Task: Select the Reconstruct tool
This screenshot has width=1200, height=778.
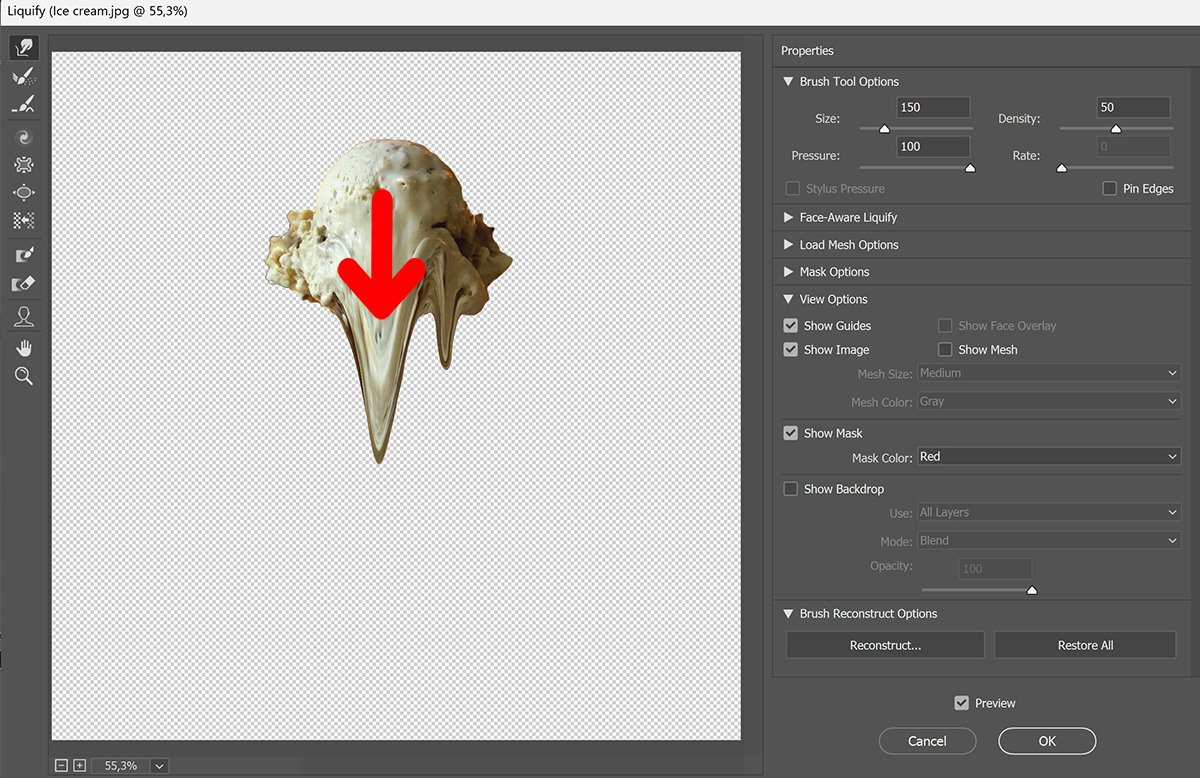Action: coord(23,76)
